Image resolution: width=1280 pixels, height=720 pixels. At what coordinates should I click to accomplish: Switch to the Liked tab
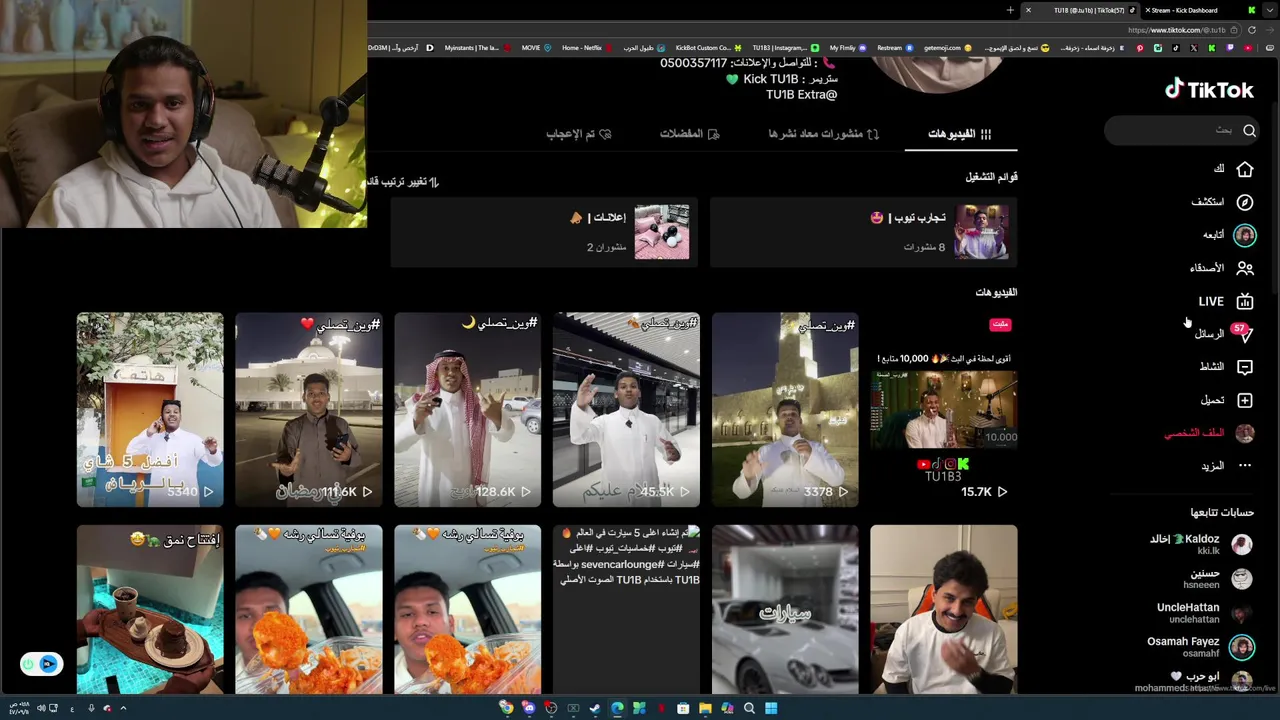(x=579, y=134)
